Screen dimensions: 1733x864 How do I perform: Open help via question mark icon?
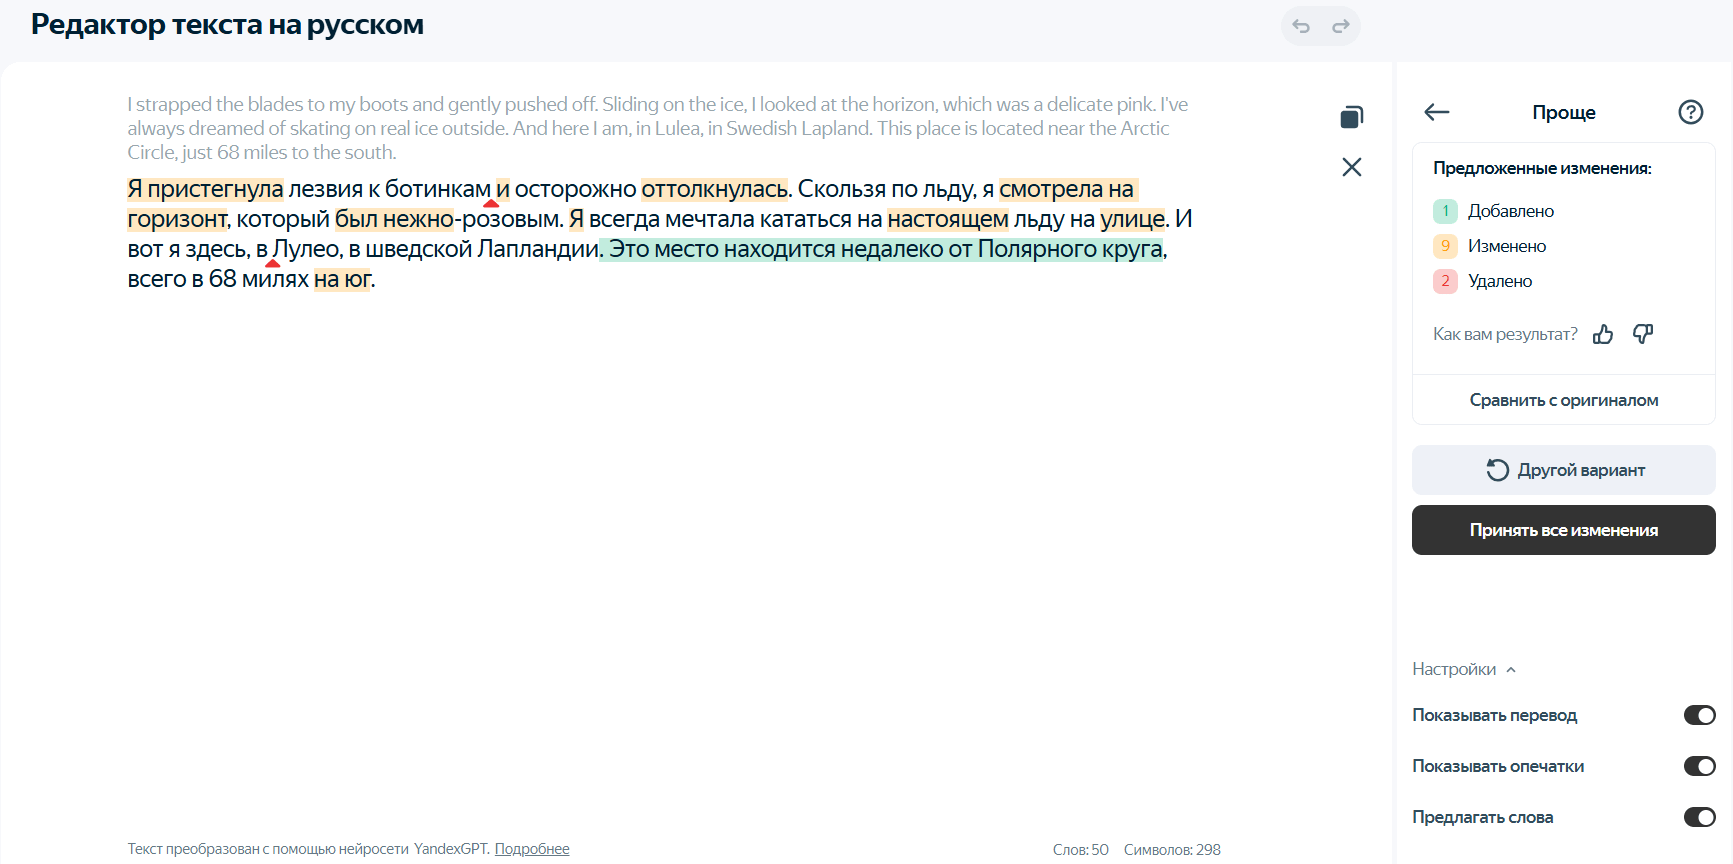click(1690, 112)
